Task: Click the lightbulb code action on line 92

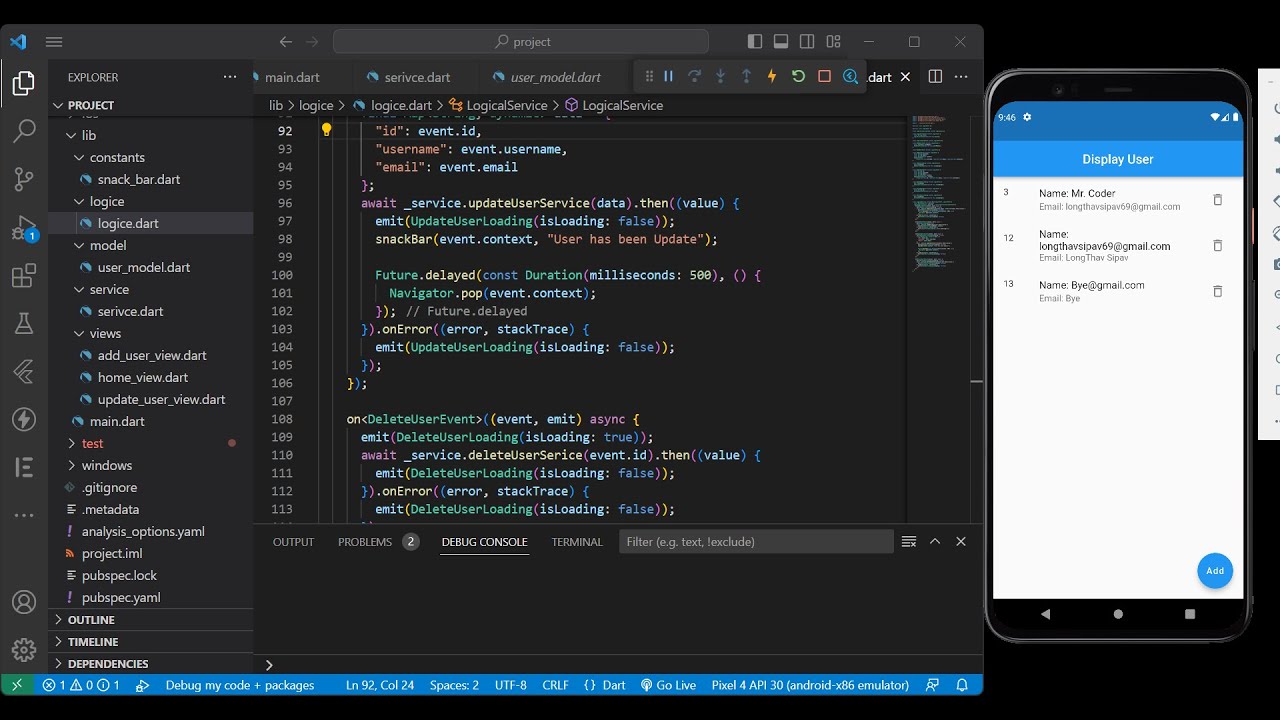Action: tap(326, 129)
